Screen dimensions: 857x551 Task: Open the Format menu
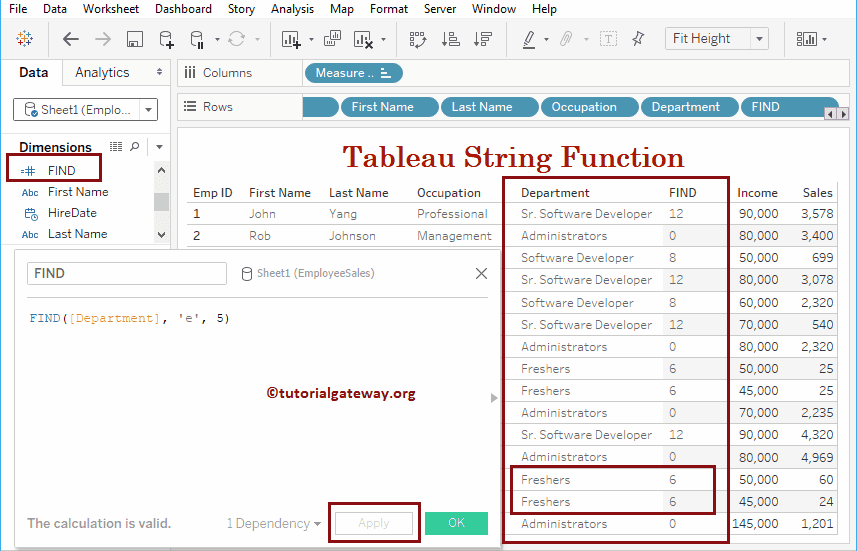coord(389,9)
